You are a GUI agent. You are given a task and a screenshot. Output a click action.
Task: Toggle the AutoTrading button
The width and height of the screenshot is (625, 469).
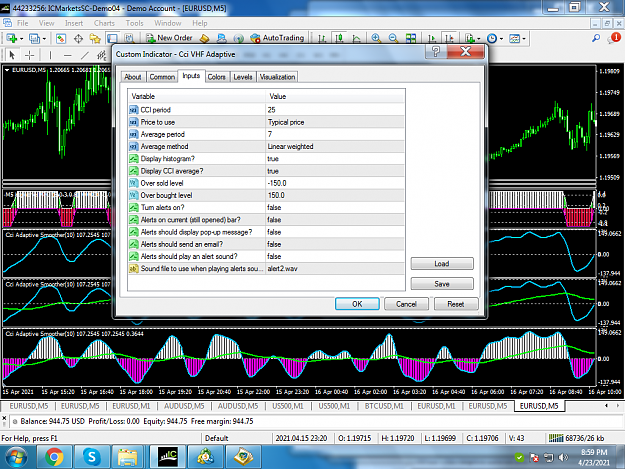click(x=277, y=38)
